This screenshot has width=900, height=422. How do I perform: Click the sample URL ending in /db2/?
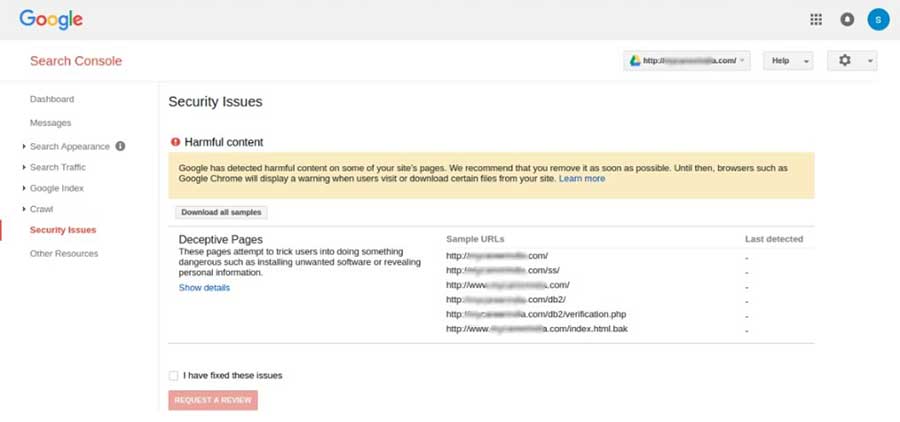pos(506,300)
